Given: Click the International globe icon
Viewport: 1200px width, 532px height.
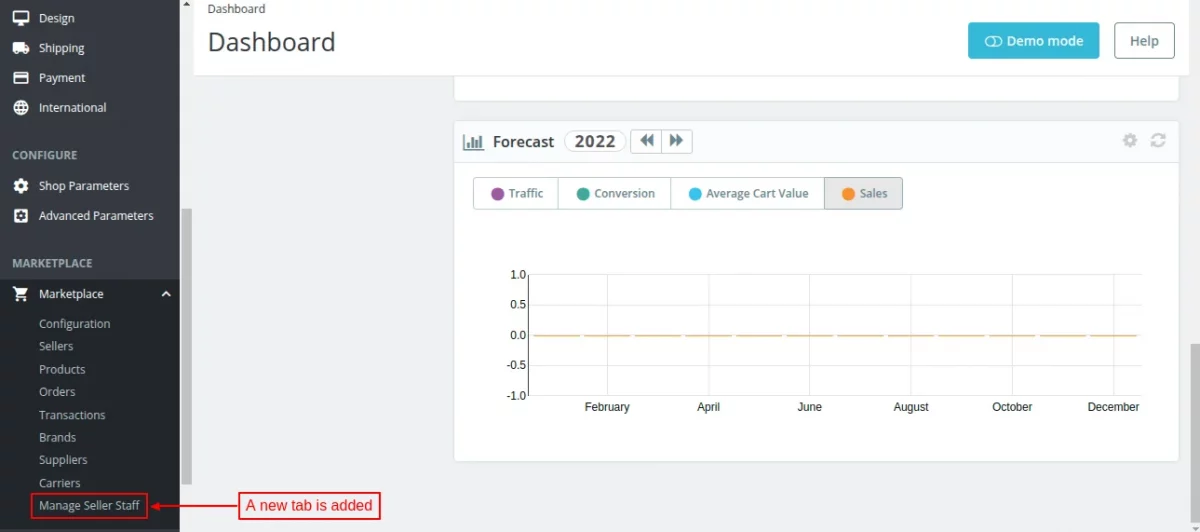Looking at the screenshot, I should [20, 108].
